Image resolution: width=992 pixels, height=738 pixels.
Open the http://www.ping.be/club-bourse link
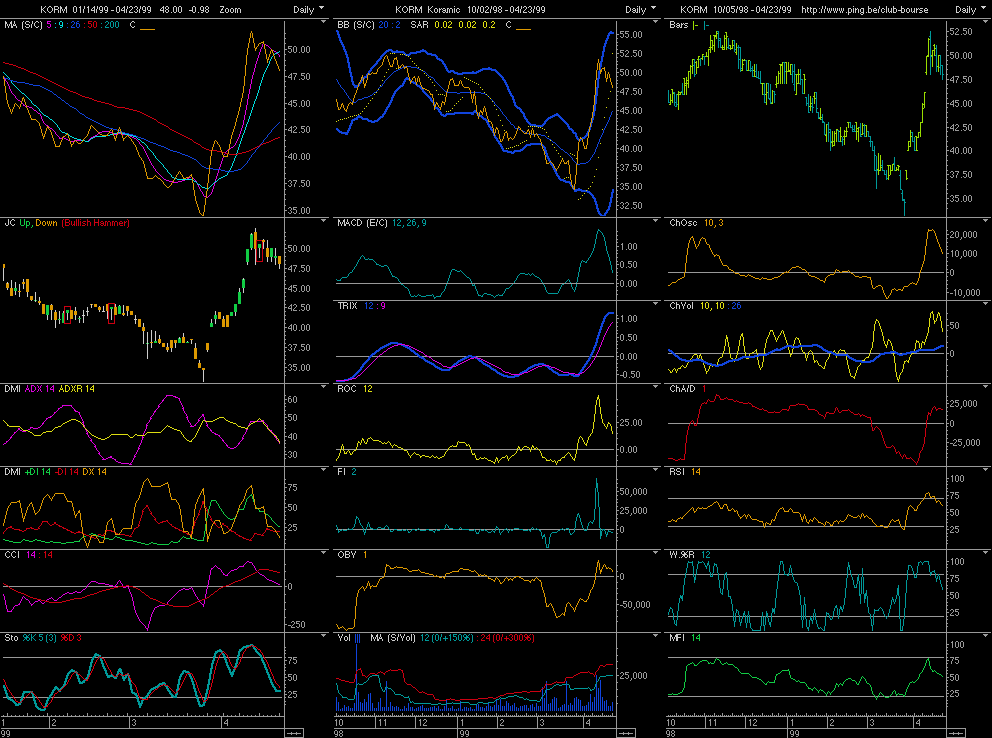tap(865, 9)
